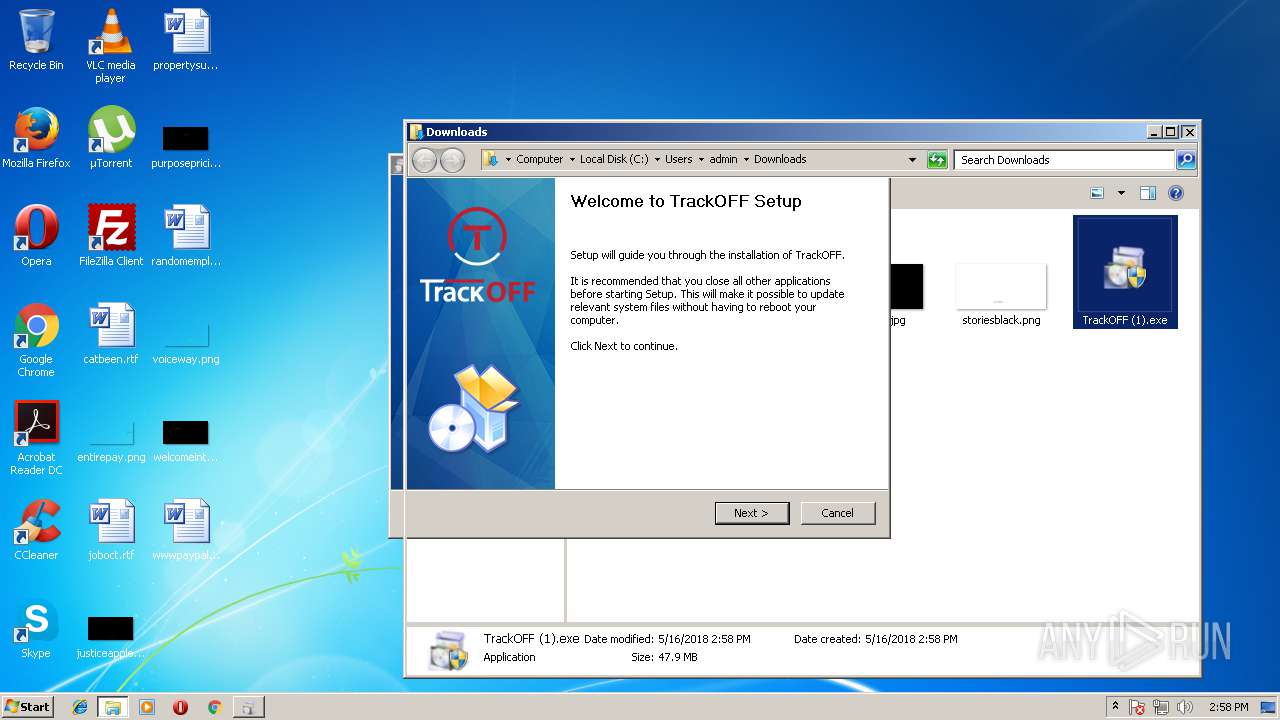Select the welcomeint... file on desktop
Screen dimensions: 1280x720
click(x=186, y=440)
